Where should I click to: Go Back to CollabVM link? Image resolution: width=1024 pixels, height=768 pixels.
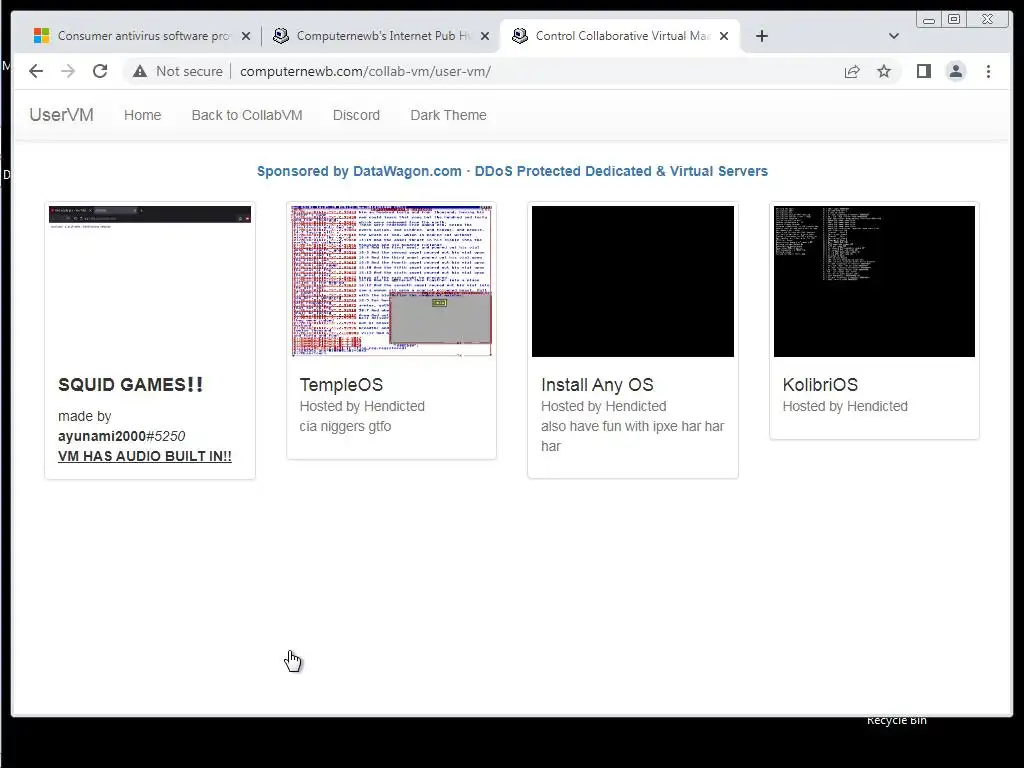pos(247,115)
